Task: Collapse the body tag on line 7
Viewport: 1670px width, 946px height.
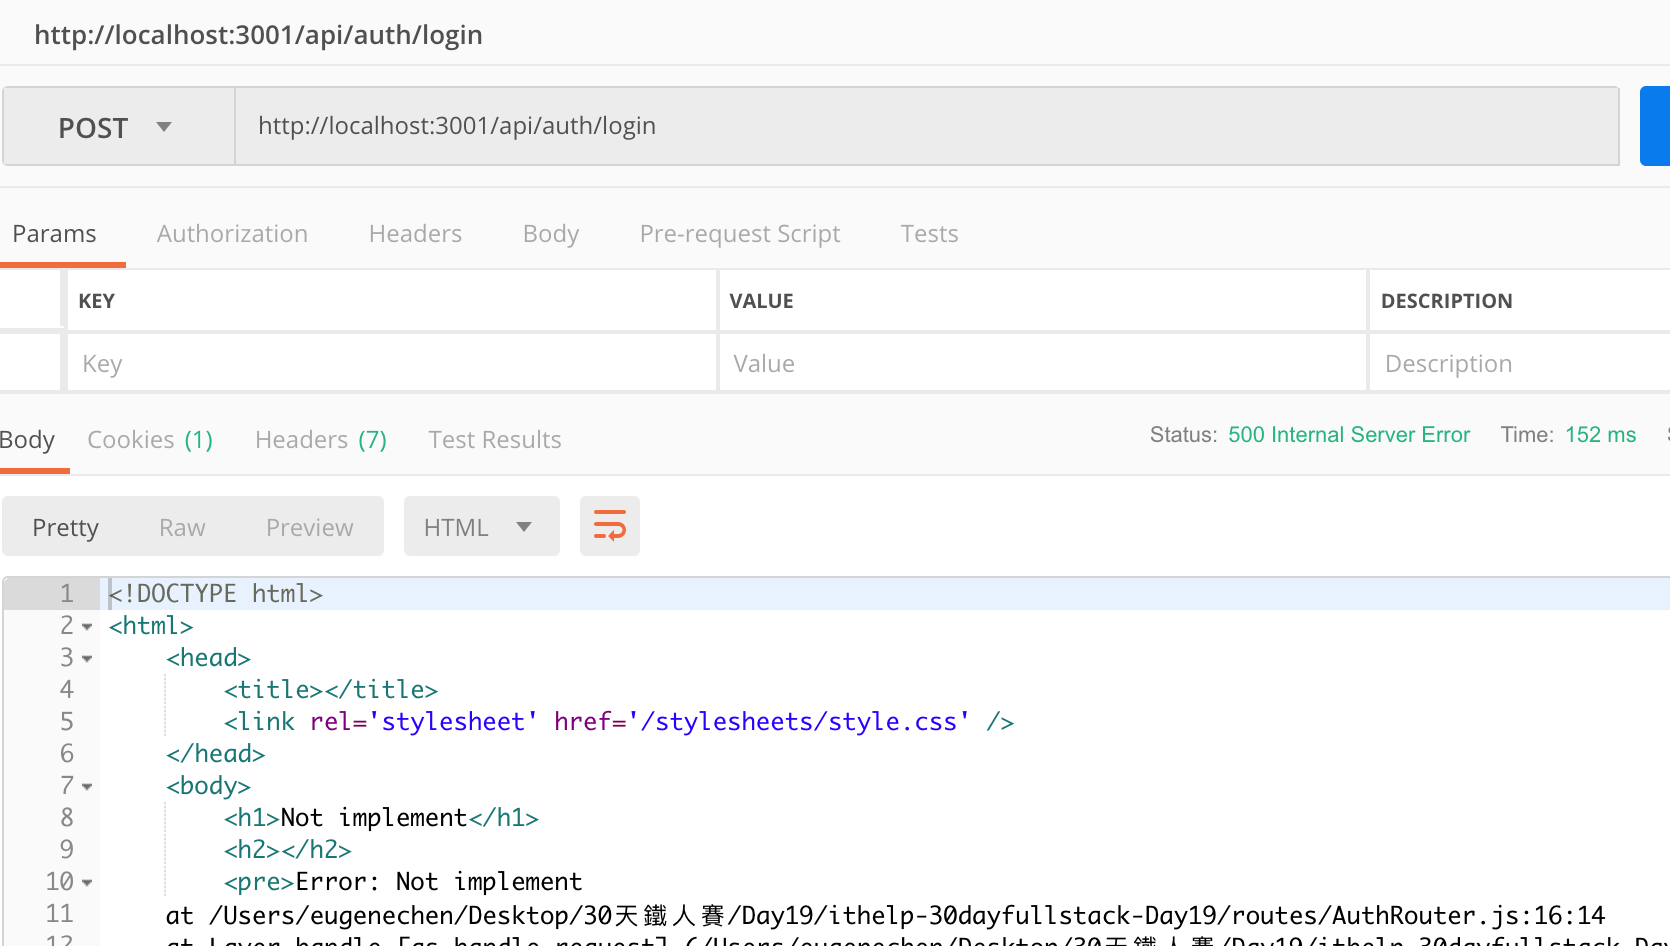Action: 87,787
